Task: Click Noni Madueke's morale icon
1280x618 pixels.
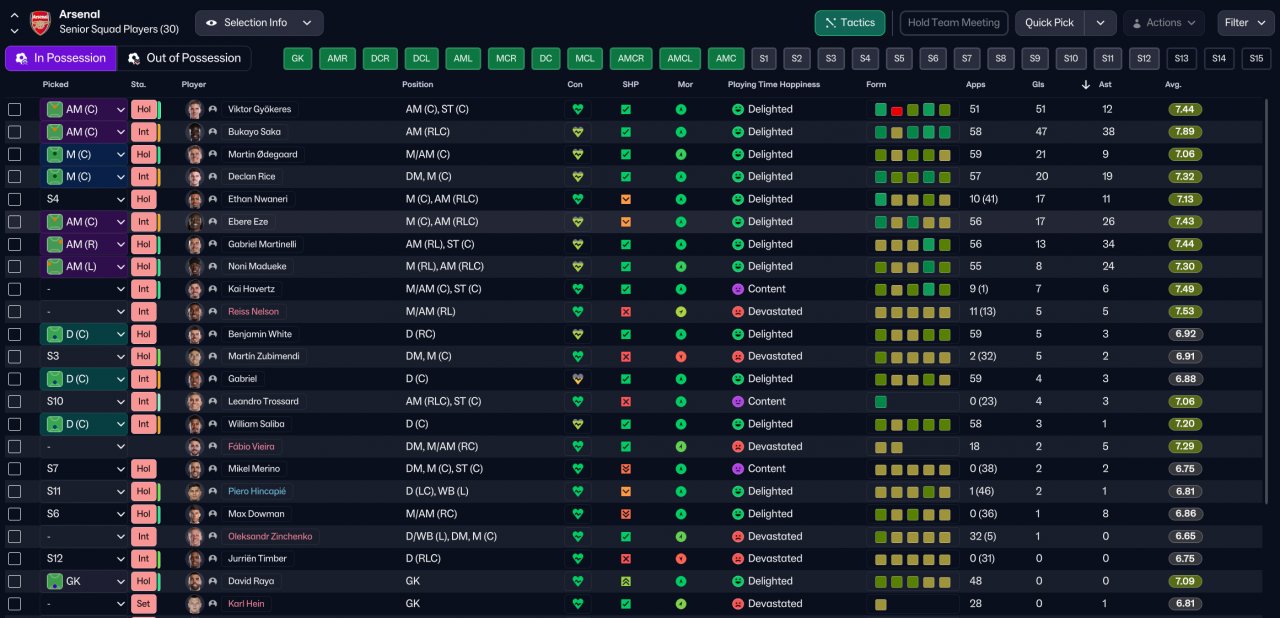Action: [x=681, y=267]
